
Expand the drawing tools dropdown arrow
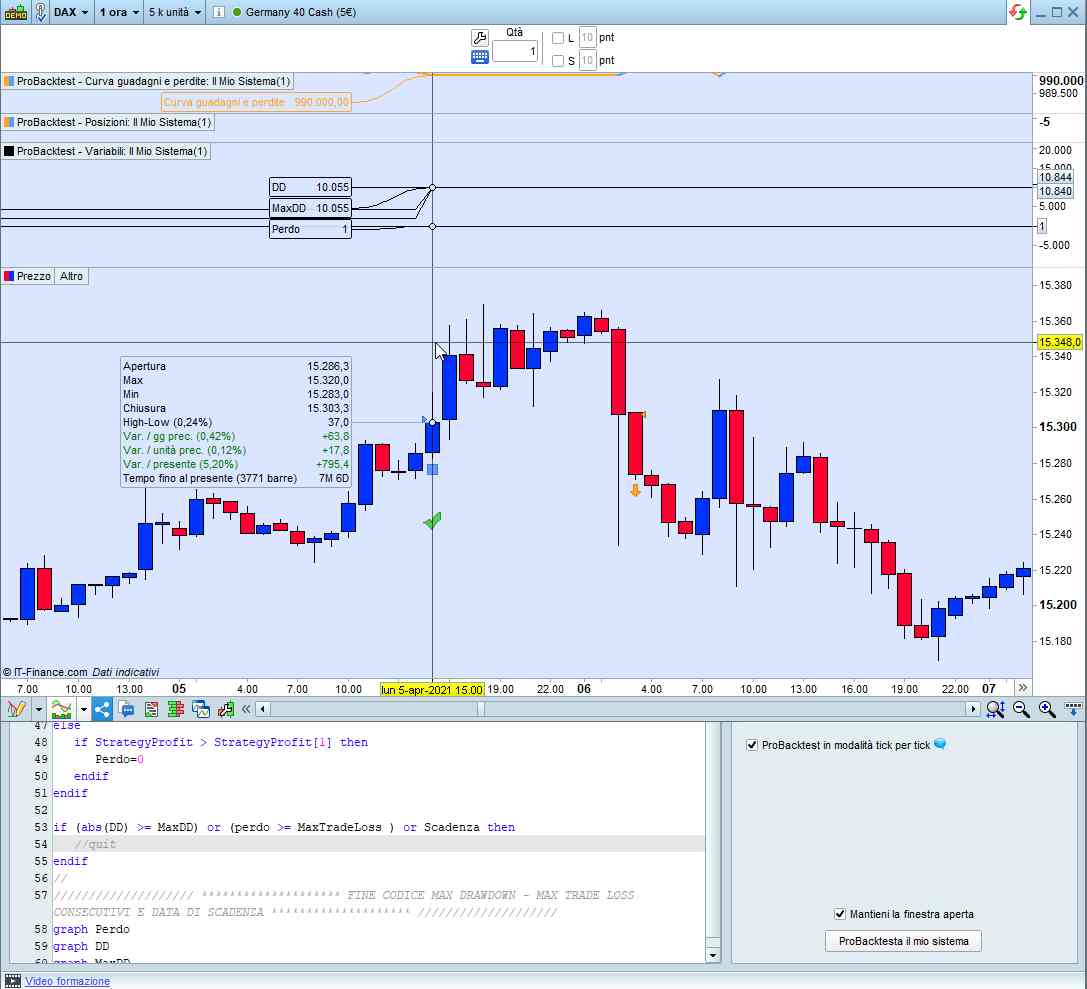39,710
